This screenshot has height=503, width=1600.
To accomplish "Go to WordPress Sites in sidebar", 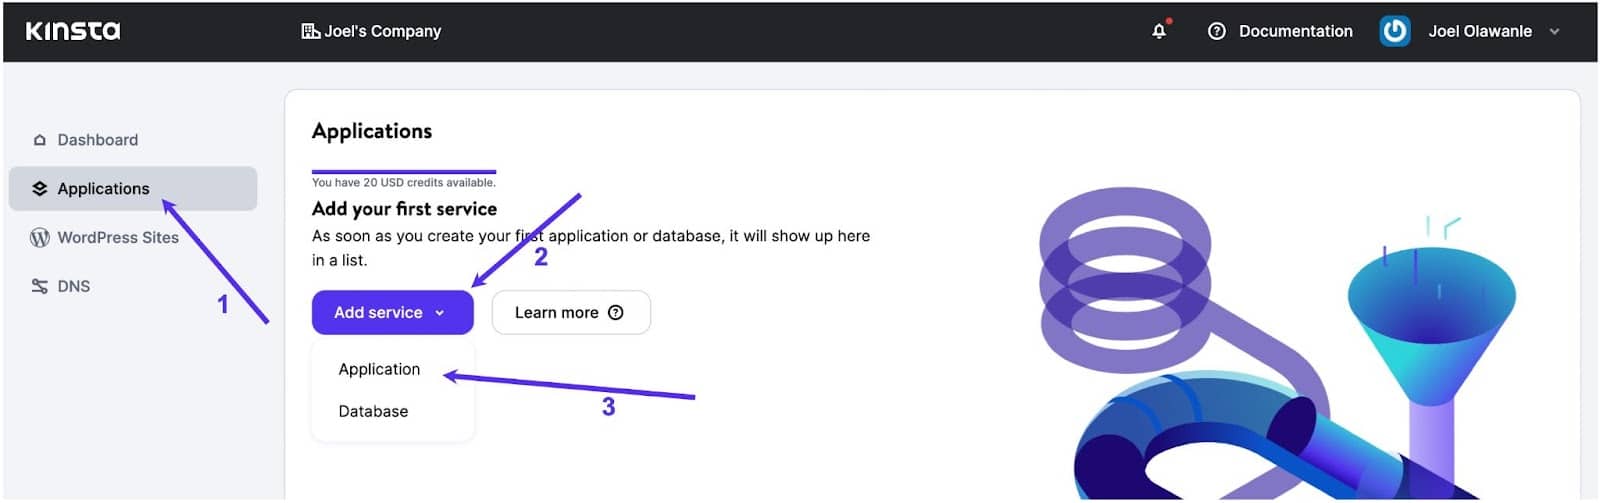I will point(118,237).
